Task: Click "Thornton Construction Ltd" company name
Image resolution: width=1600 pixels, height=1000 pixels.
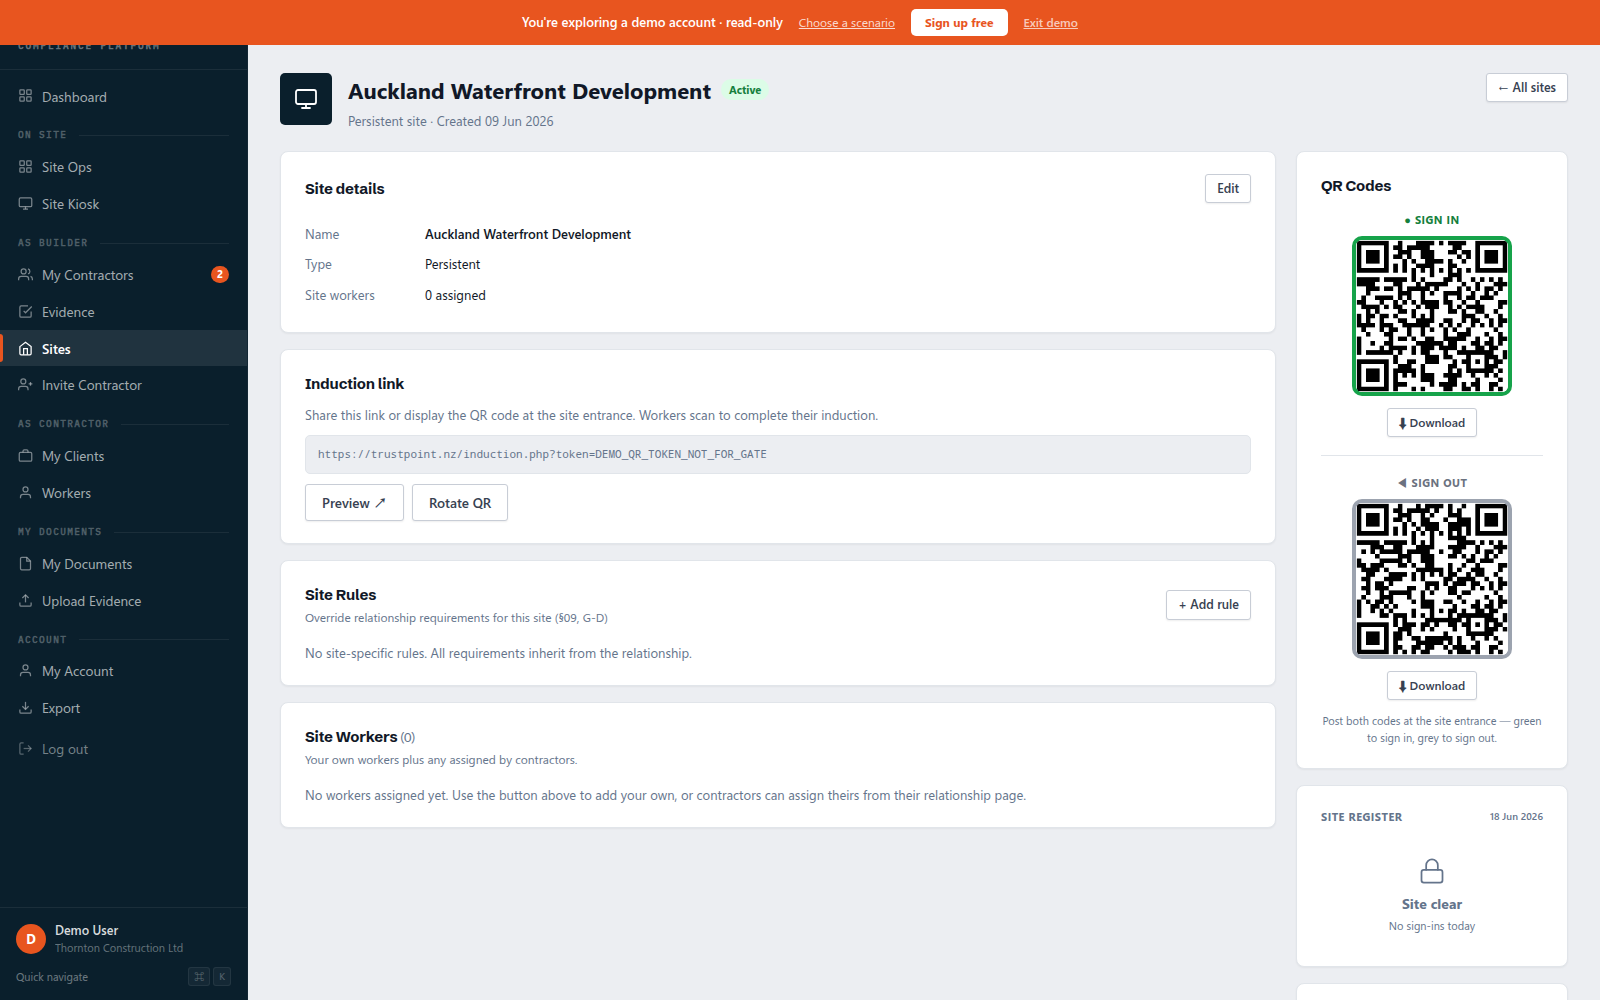Action: [x=119, y=948]
